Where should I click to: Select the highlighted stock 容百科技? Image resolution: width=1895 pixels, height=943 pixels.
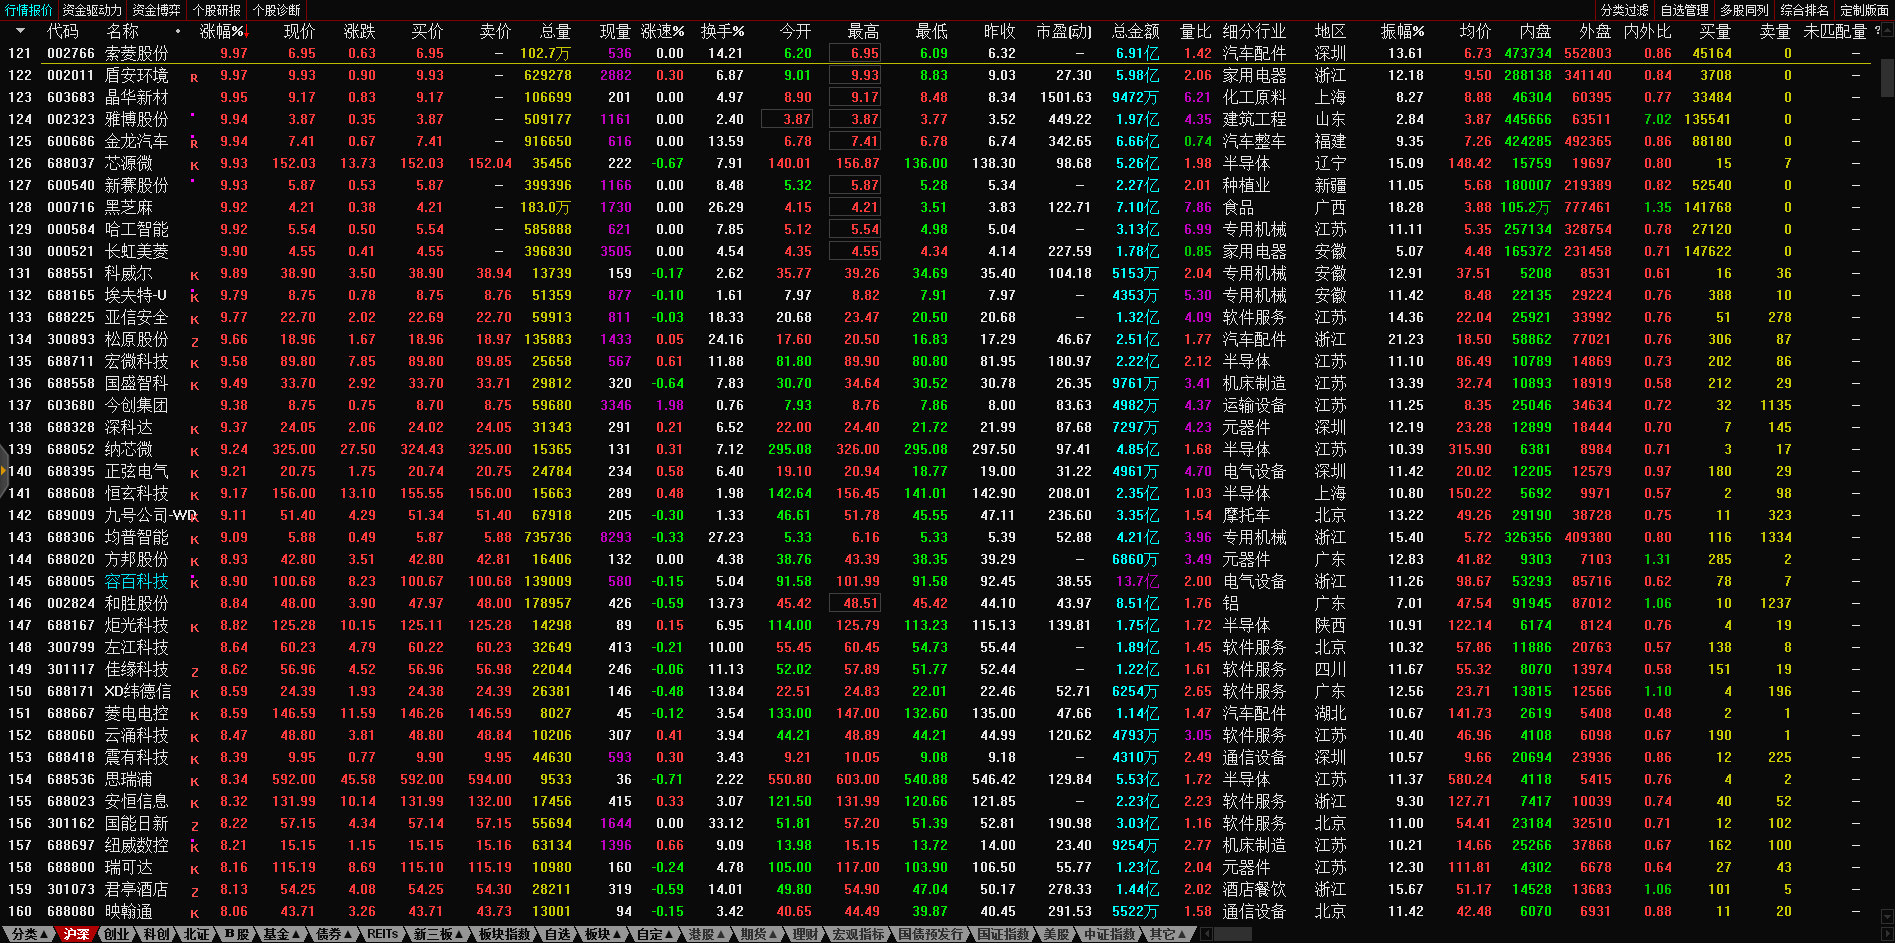[136, 582]
